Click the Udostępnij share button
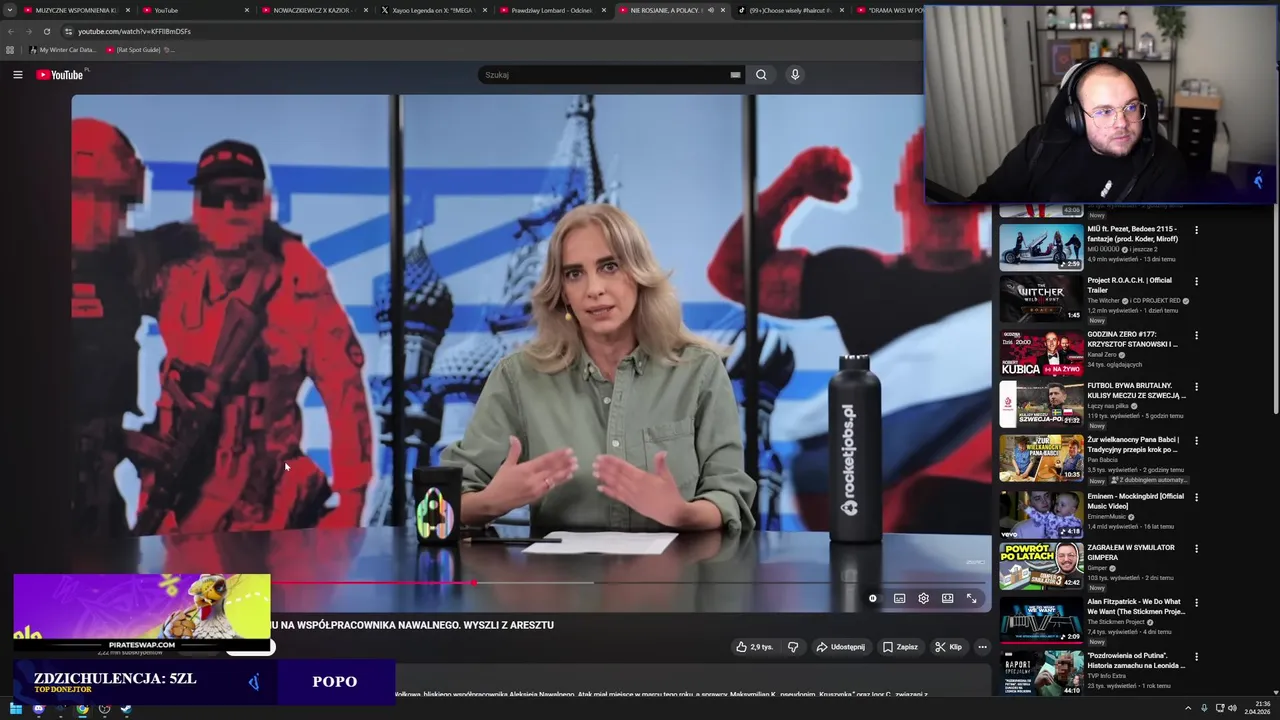 (840, 647)
